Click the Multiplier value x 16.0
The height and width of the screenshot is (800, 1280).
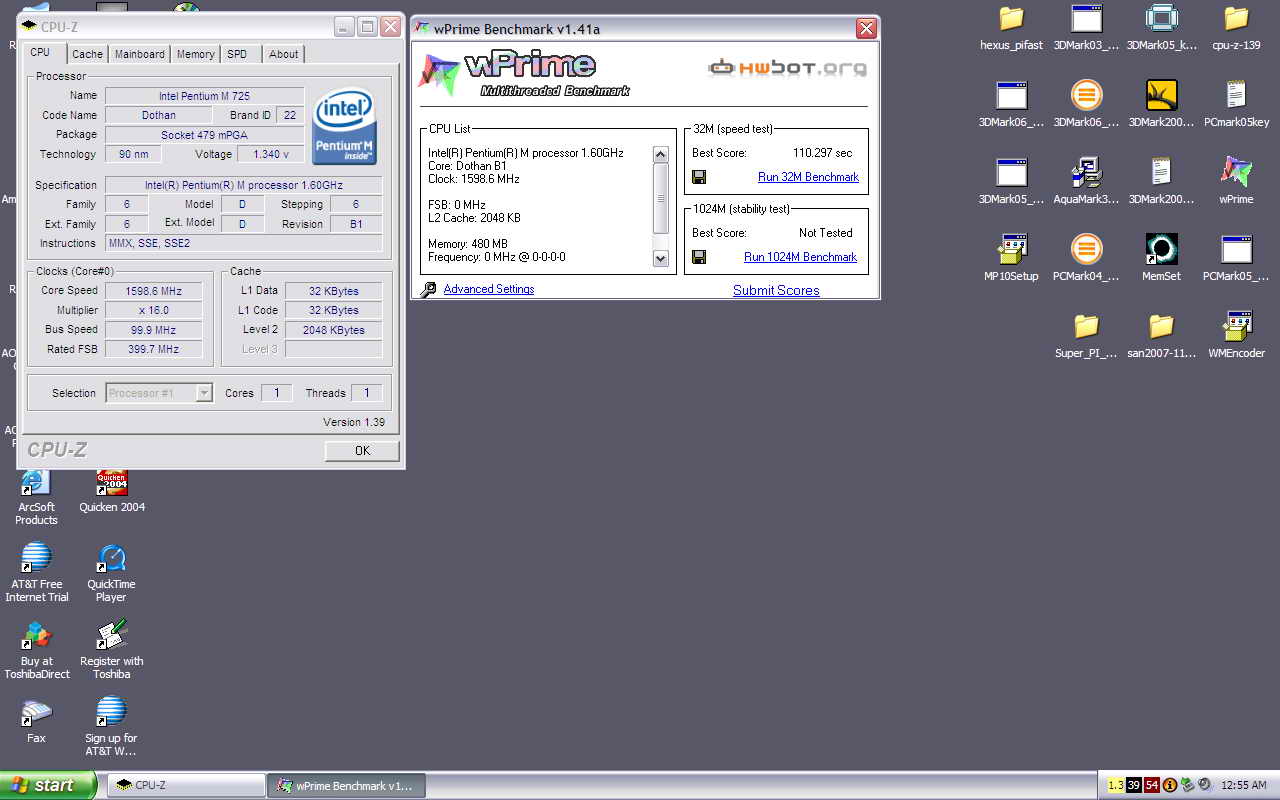(153, 310)
